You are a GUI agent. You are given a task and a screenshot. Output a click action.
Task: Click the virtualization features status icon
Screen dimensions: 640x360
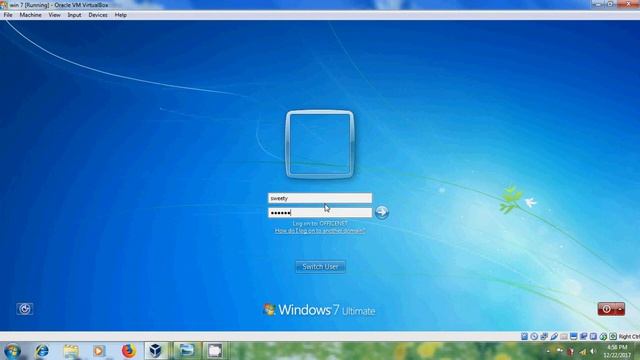click(x=593, y=336)
